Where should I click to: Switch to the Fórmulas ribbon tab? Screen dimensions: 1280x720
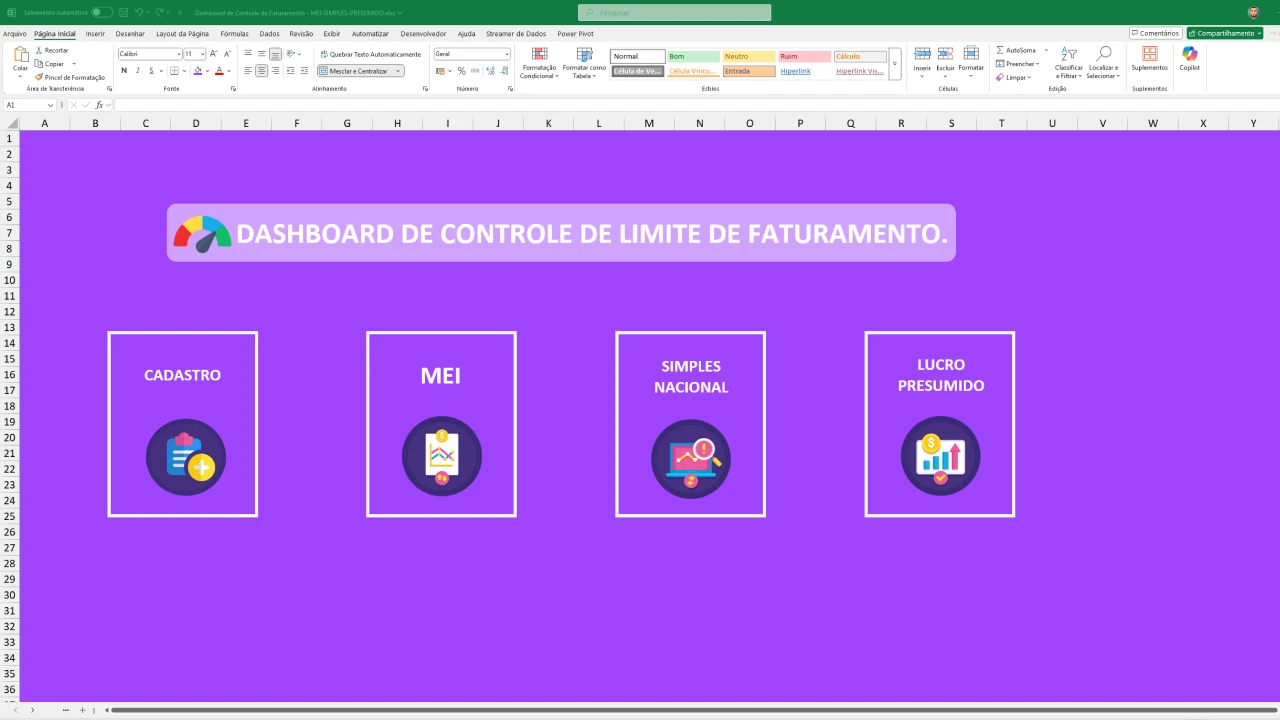[234, 33]
